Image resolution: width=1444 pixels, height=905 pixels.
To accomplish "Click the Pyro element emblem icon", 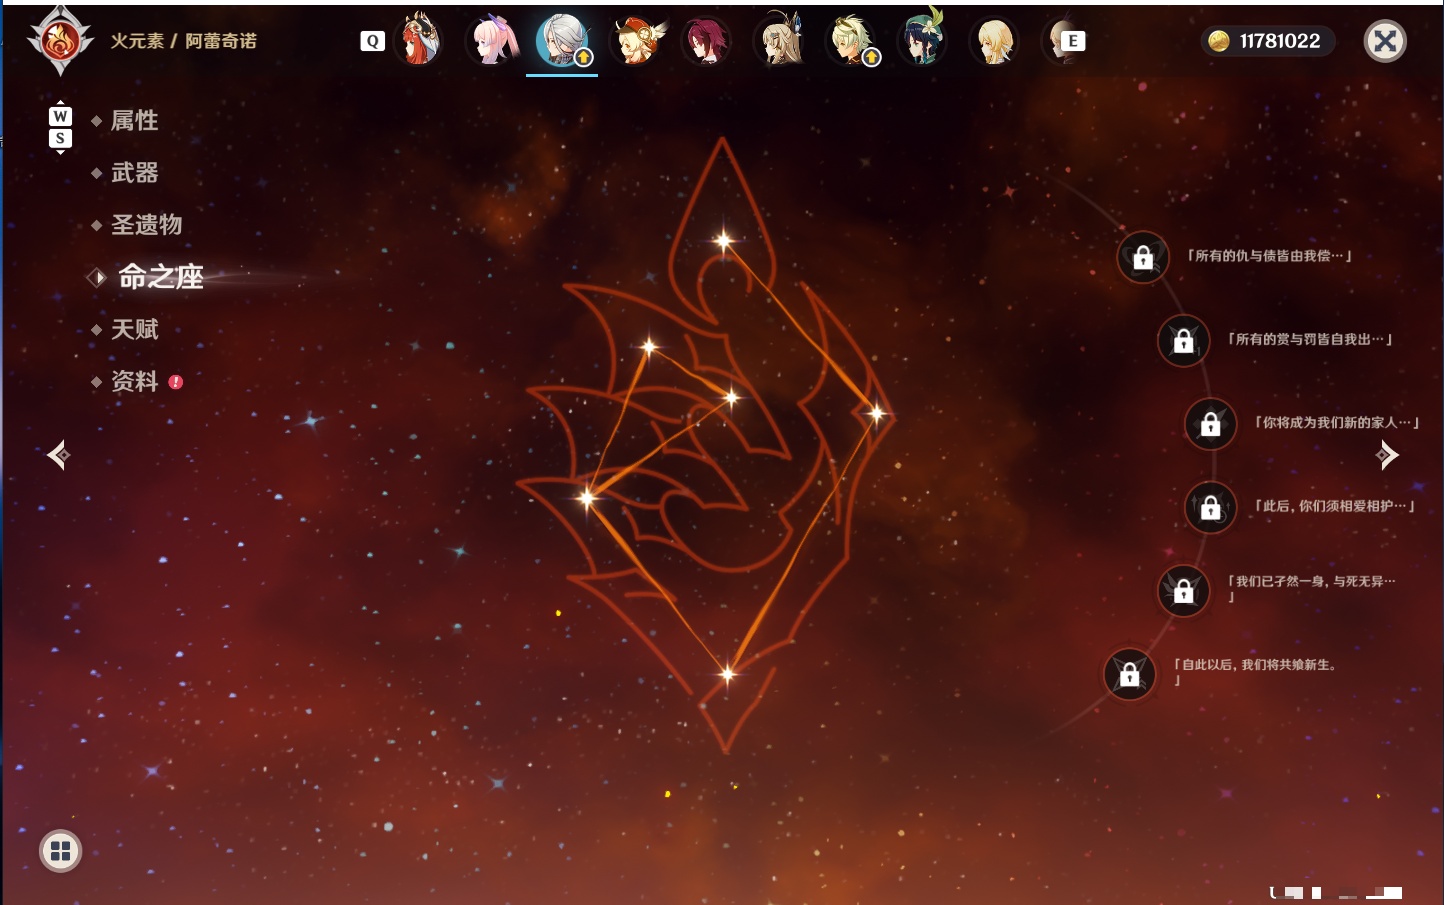I will [x=60, y=41].
